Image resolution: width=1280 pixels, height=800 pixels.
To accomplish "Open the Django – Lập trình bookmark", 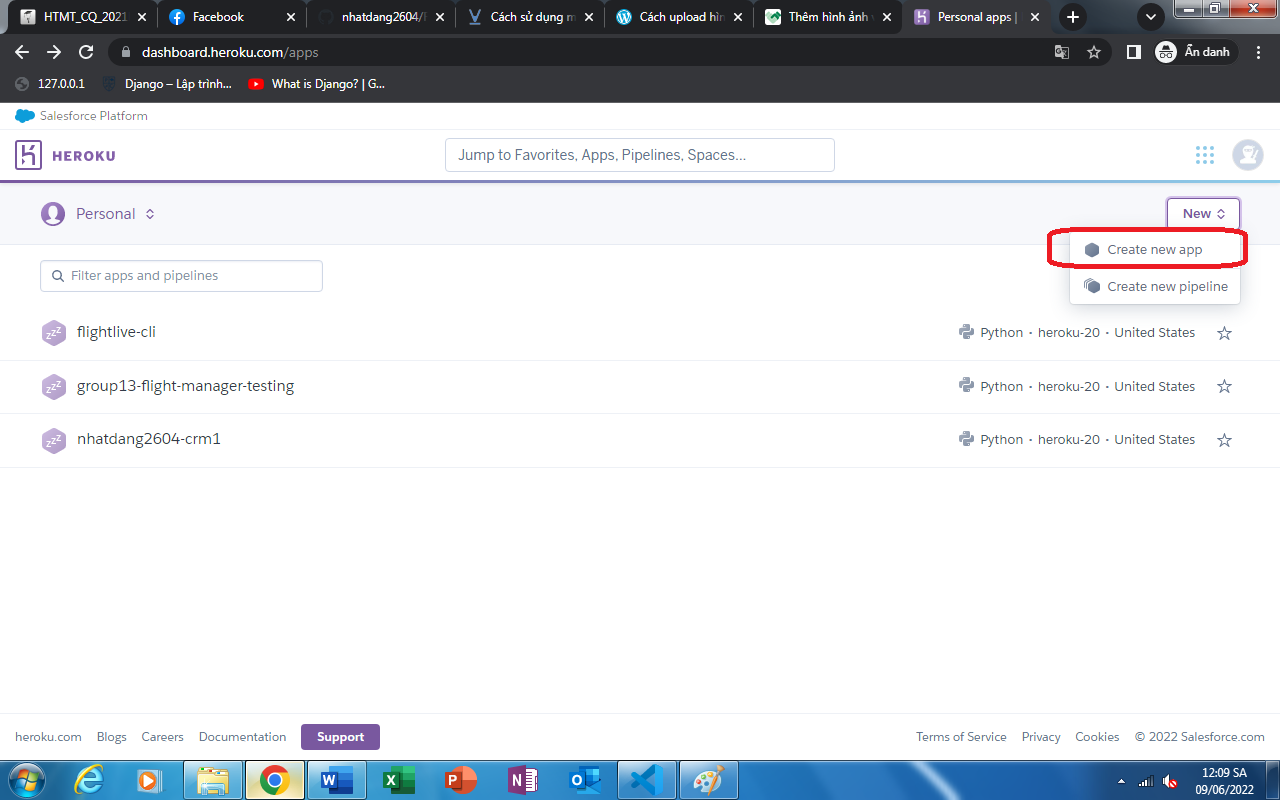I will [x=167, y=84].
